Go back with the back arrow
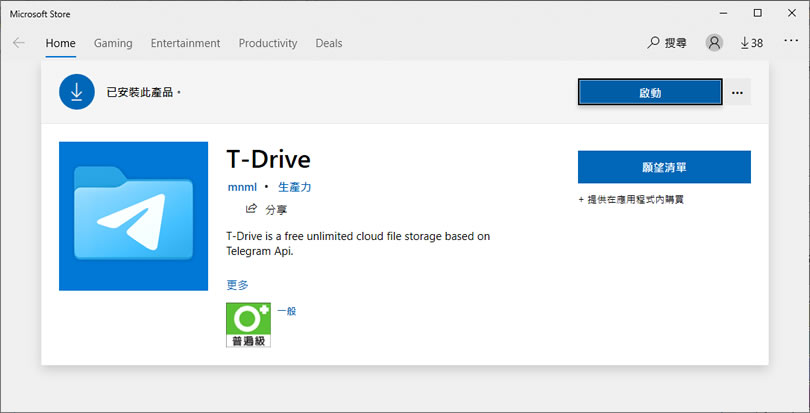810x413 pixels. pos(19,43)
